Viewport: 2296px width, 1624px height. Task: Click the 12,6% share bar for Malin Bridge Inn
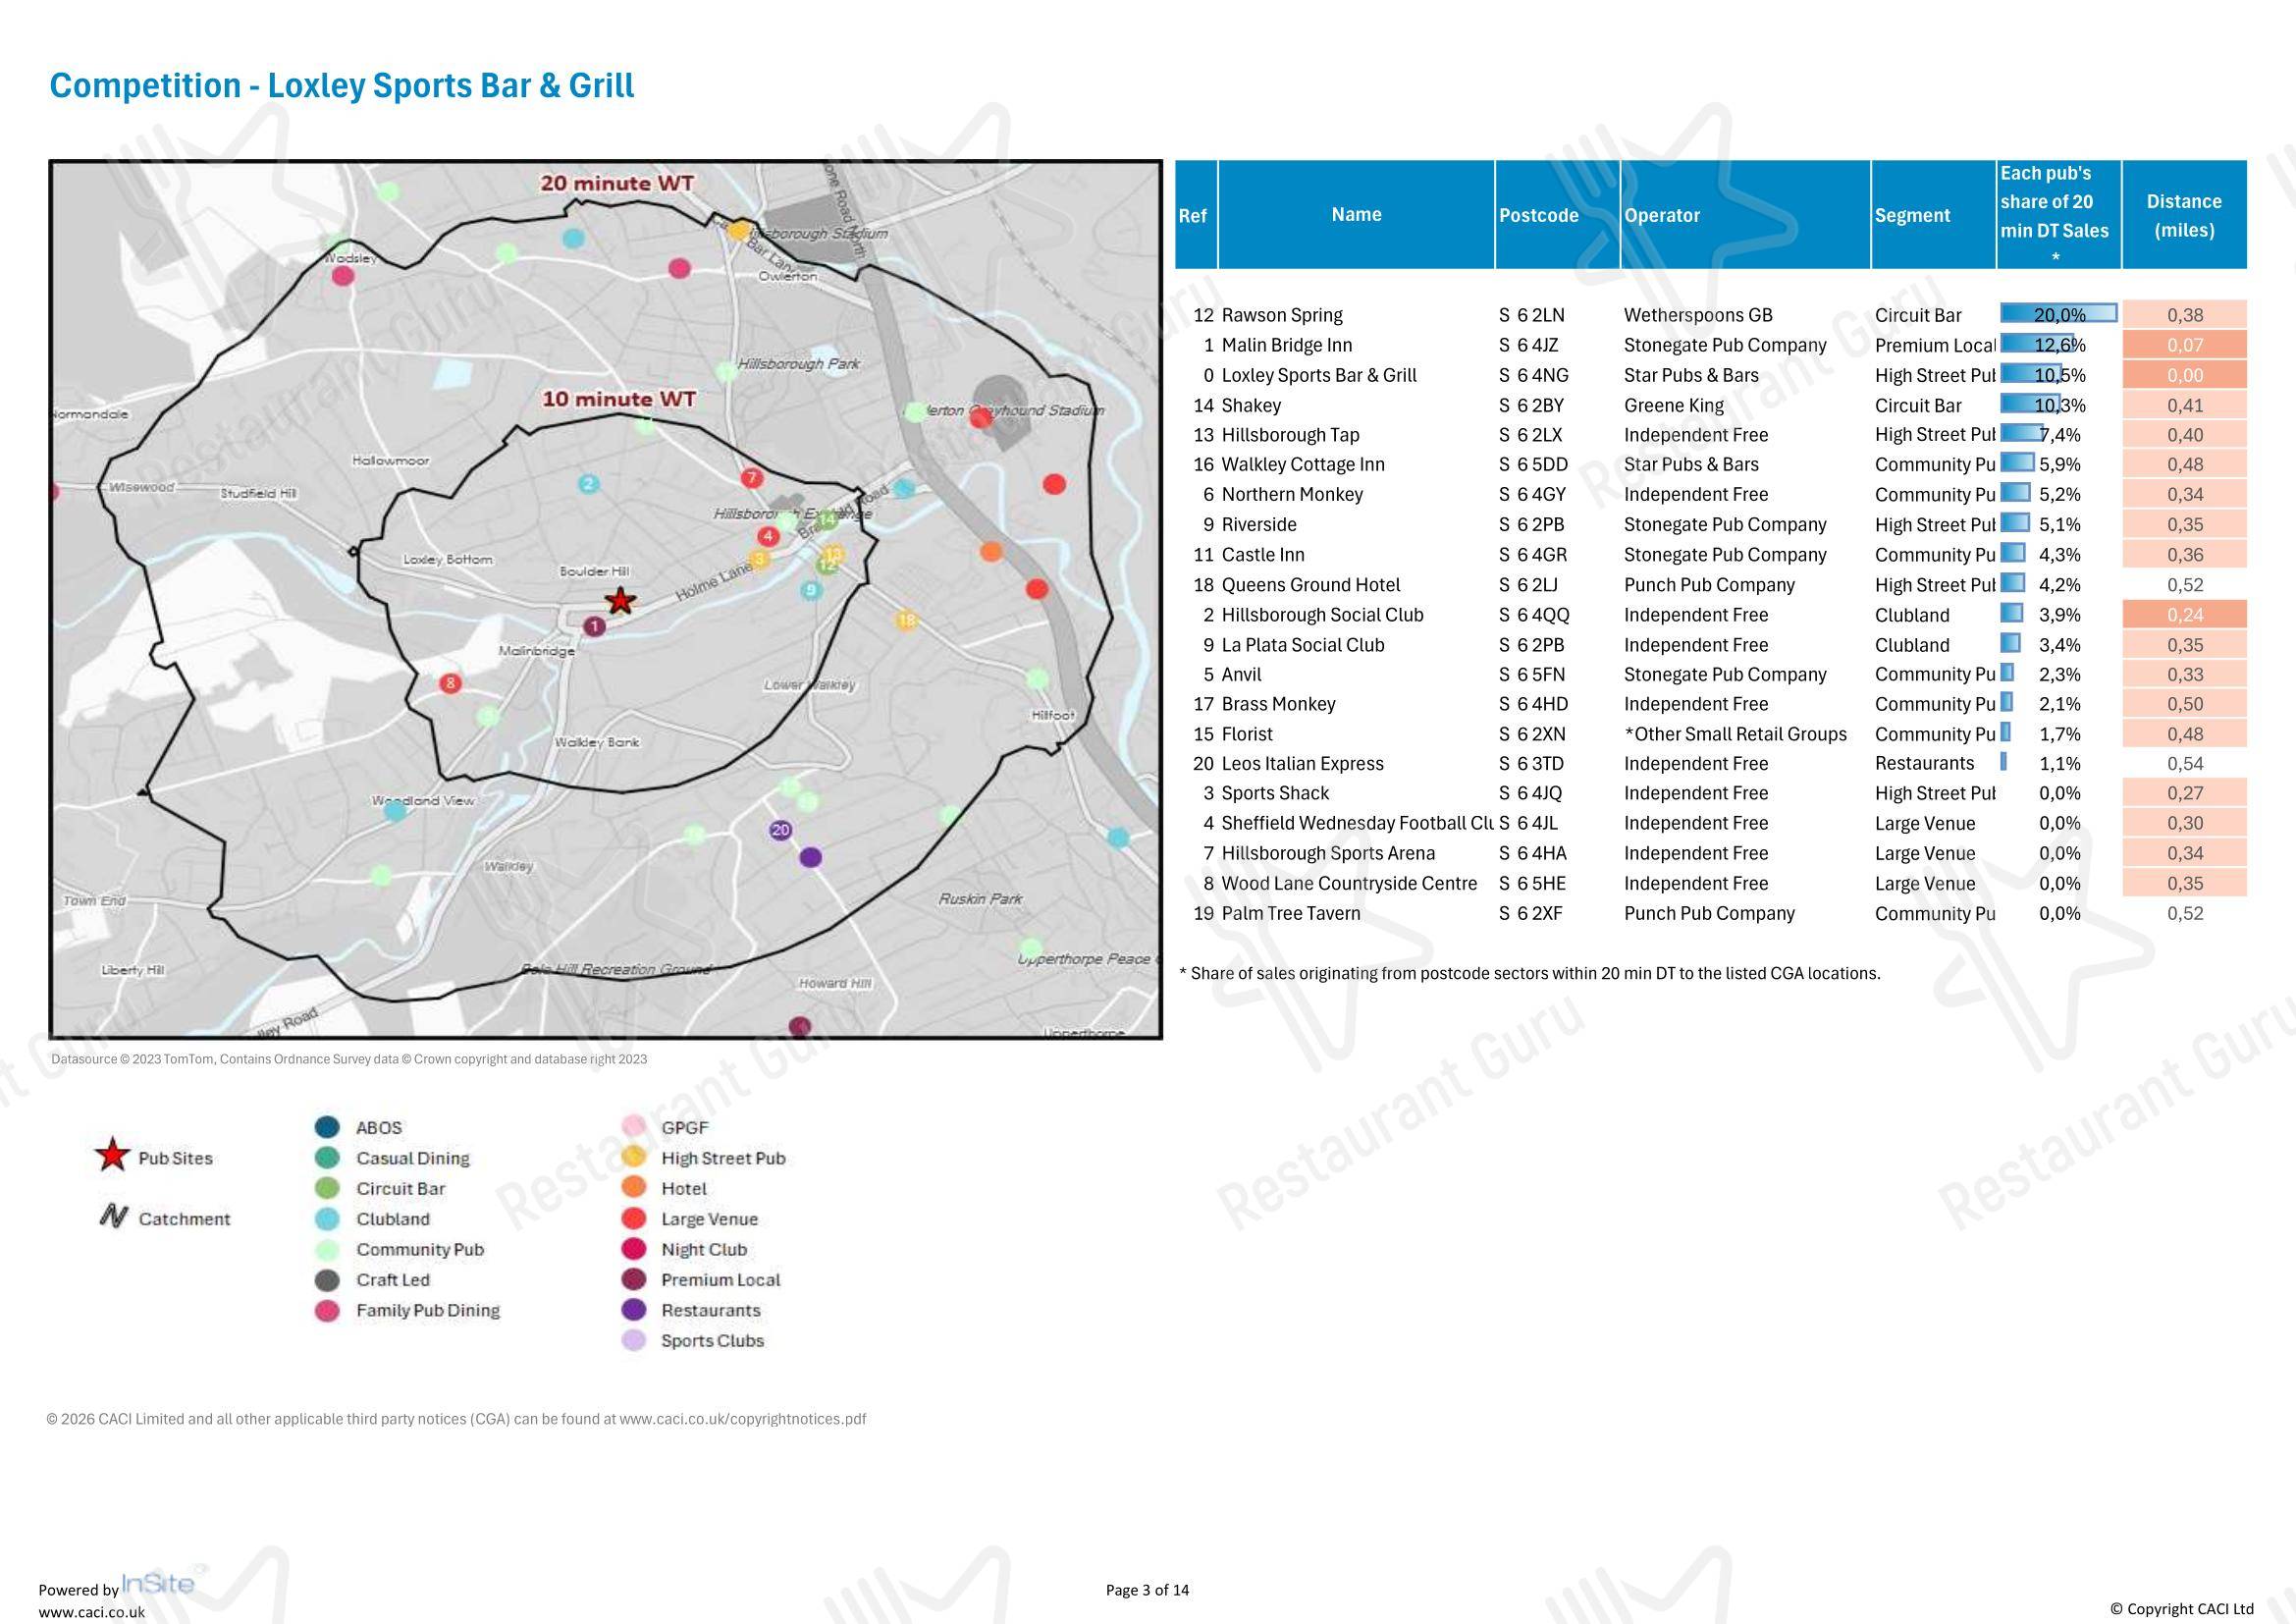point(2037,344)
